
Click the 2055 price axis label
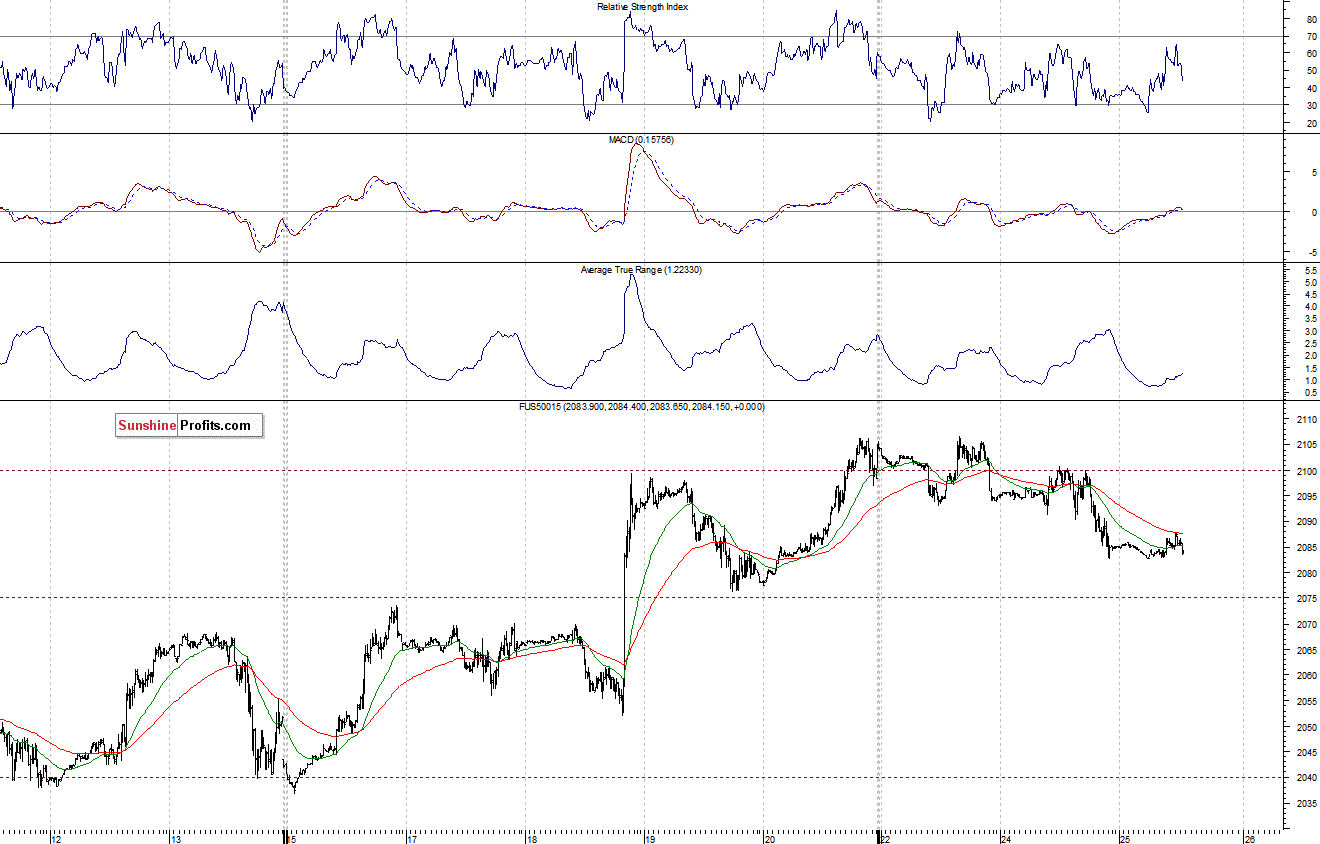(1307, 702)
